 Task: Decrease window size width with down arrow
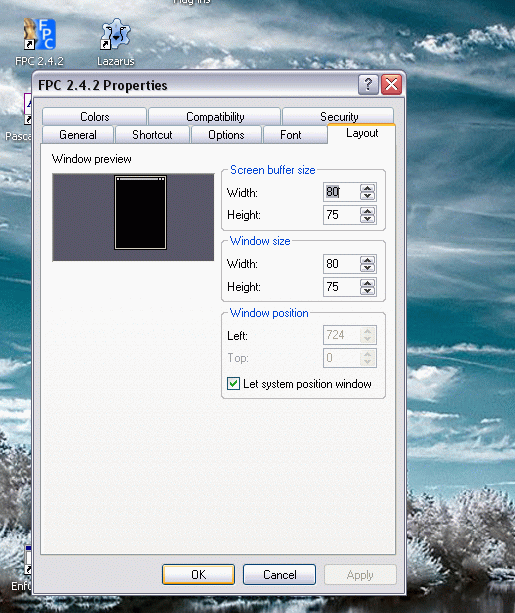(x=368, y=268)
